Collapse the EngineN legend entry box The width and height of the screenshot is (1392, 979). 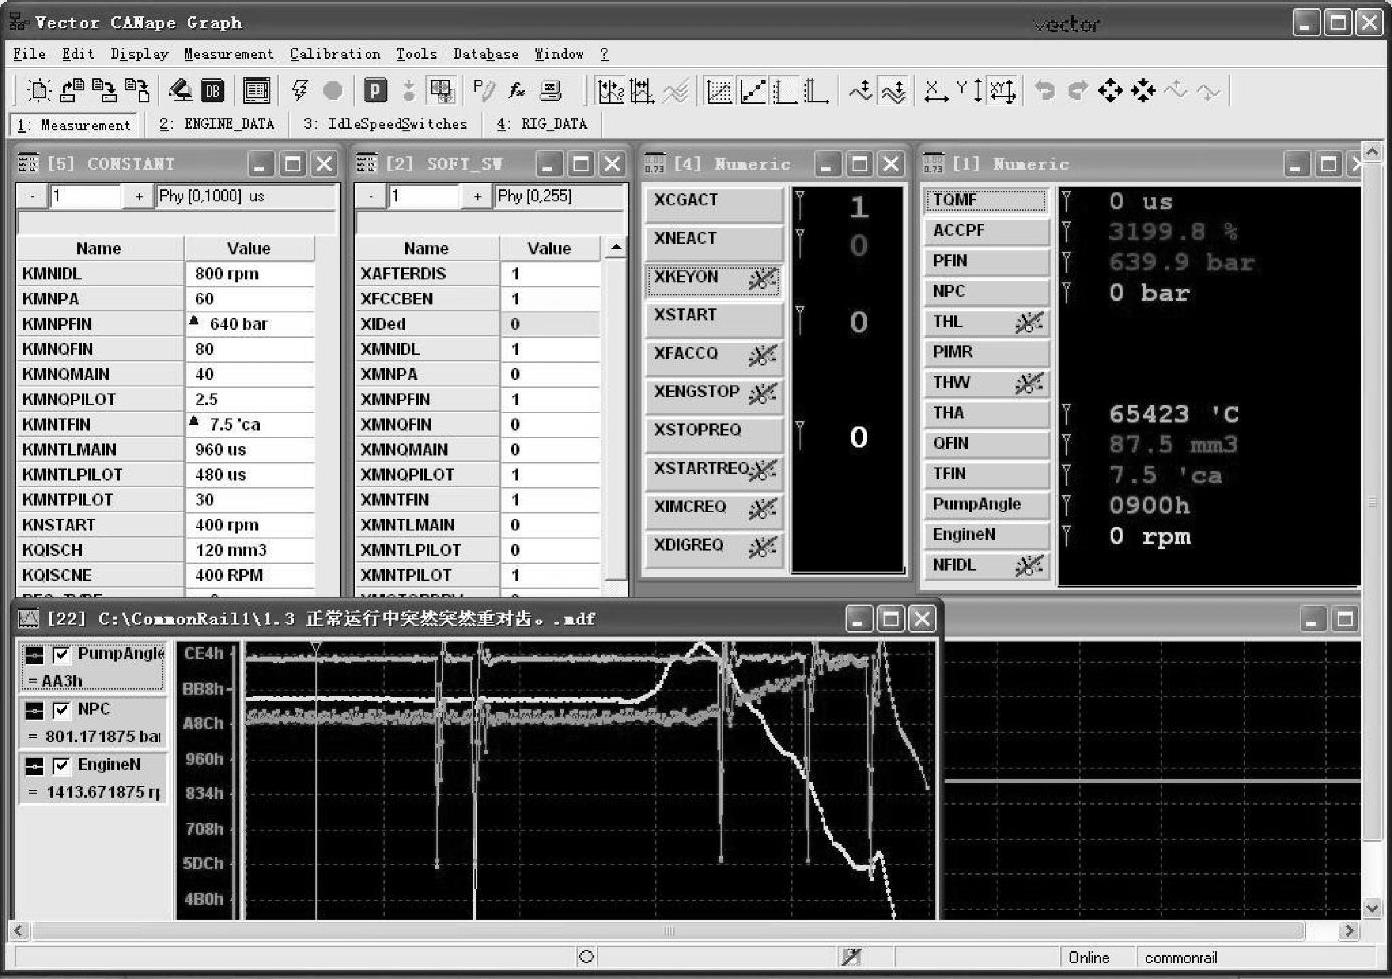point(35,766)
